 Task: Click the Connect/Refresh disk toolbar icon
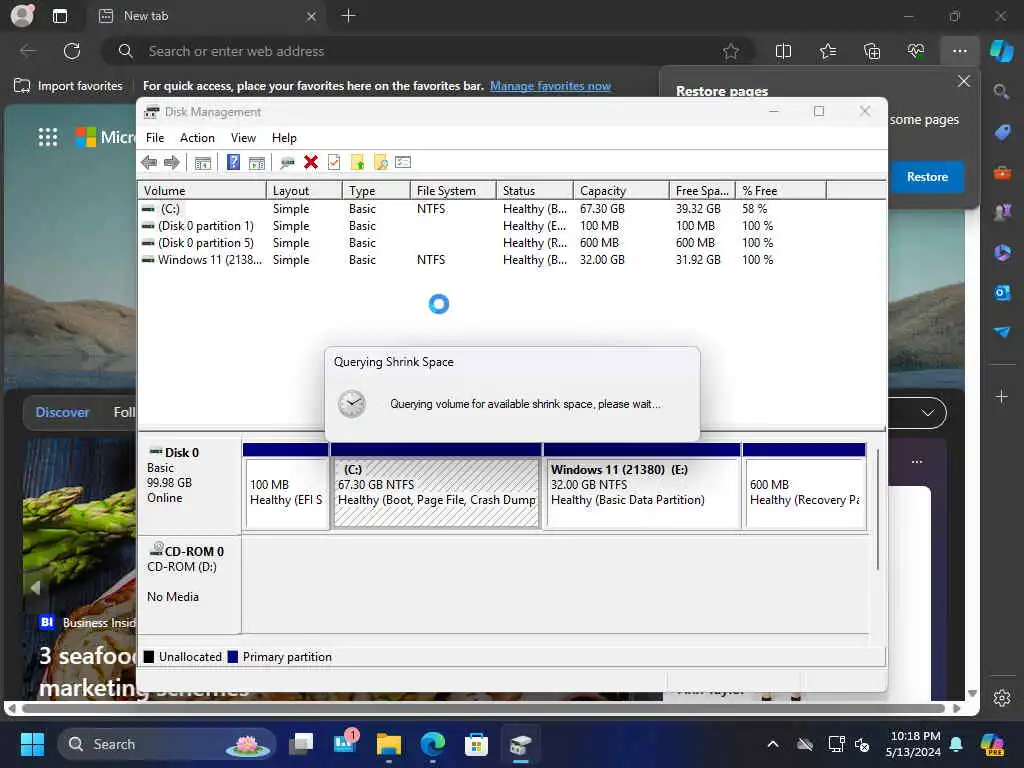tap(287, 163)
